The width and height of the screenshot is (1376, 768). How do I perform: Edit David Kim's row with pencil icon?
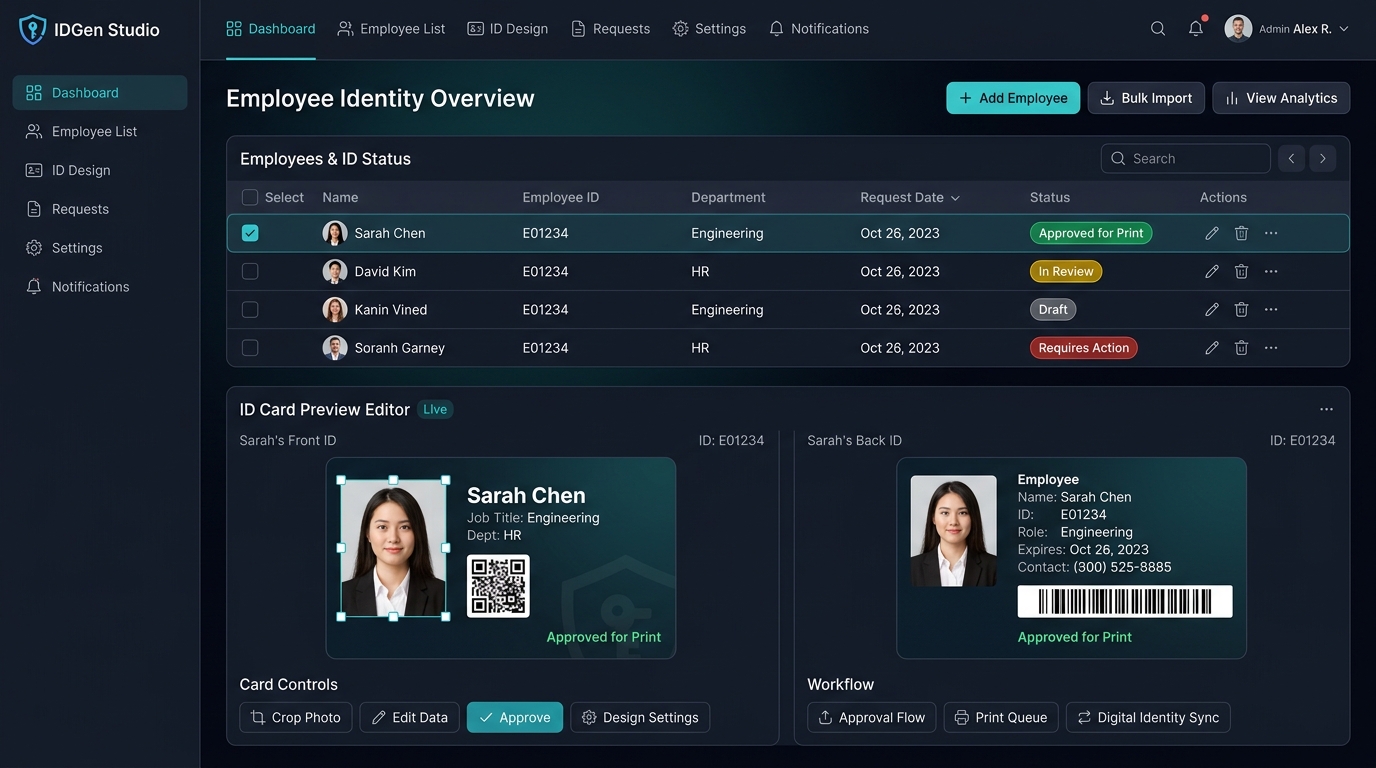pyautogui.click(x=1212, y=271)
